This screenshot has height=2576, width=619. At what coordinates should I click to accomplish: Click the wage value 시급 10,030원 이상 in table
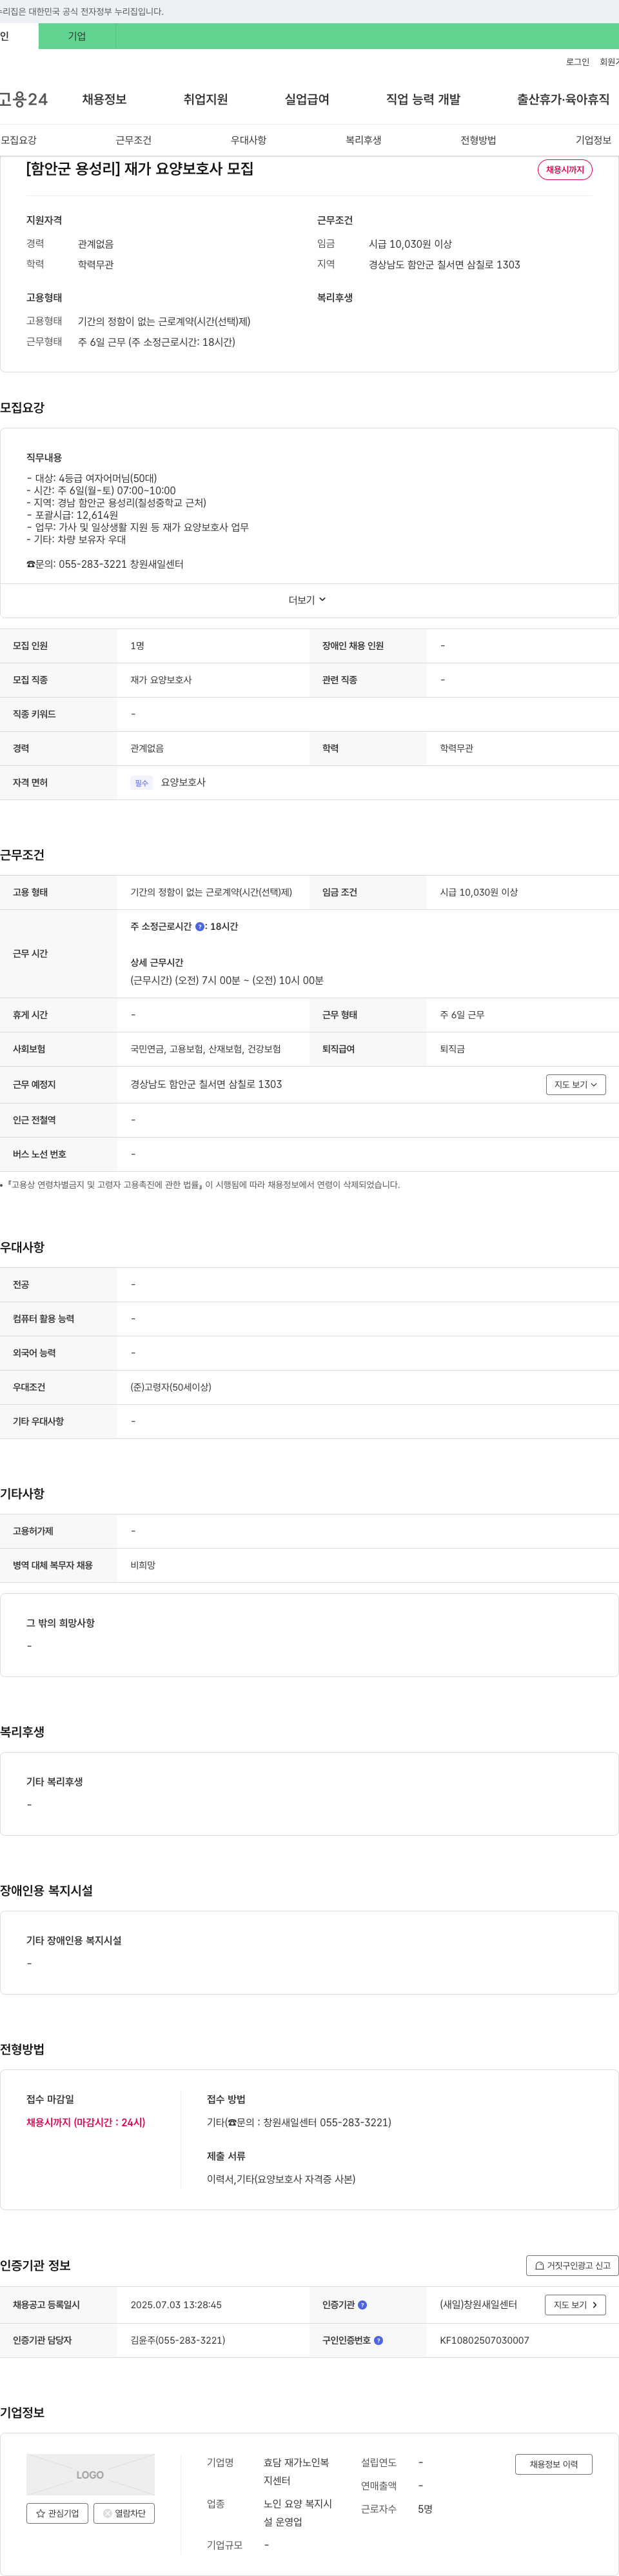click(x=479, y=892)
